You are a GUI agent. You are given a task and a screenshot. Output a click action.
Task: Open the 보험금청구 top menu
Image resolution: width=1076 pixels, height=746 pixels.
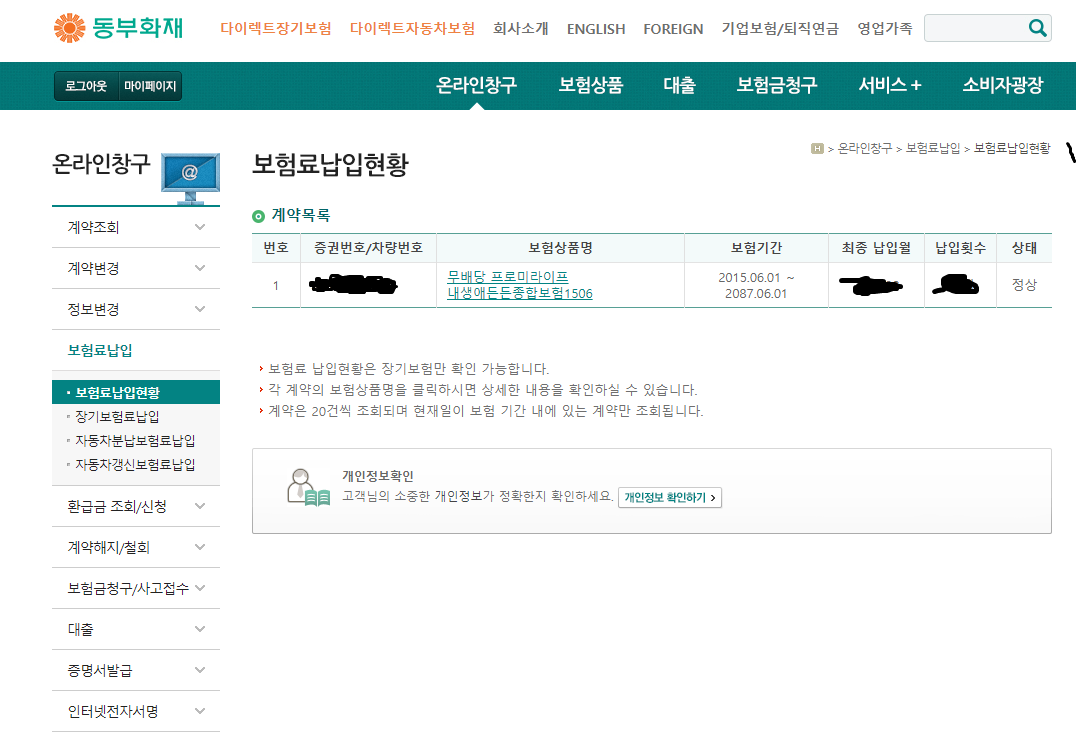pyautogui.click(x=776, y=85)
